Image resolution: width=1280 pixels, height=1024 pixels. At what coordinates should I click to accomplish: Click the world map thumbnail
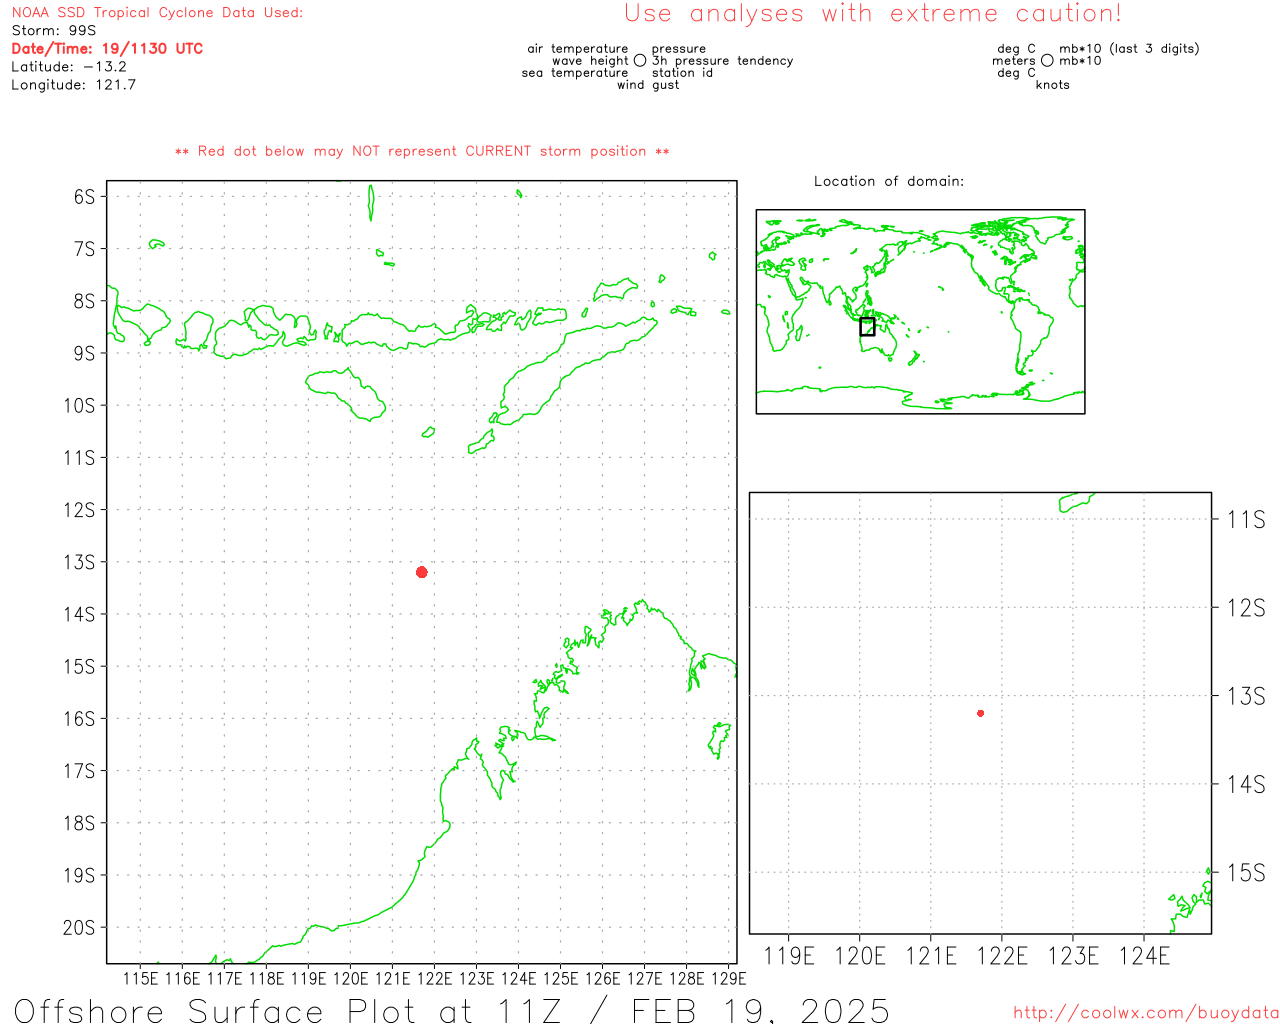(x=920, y=311)
